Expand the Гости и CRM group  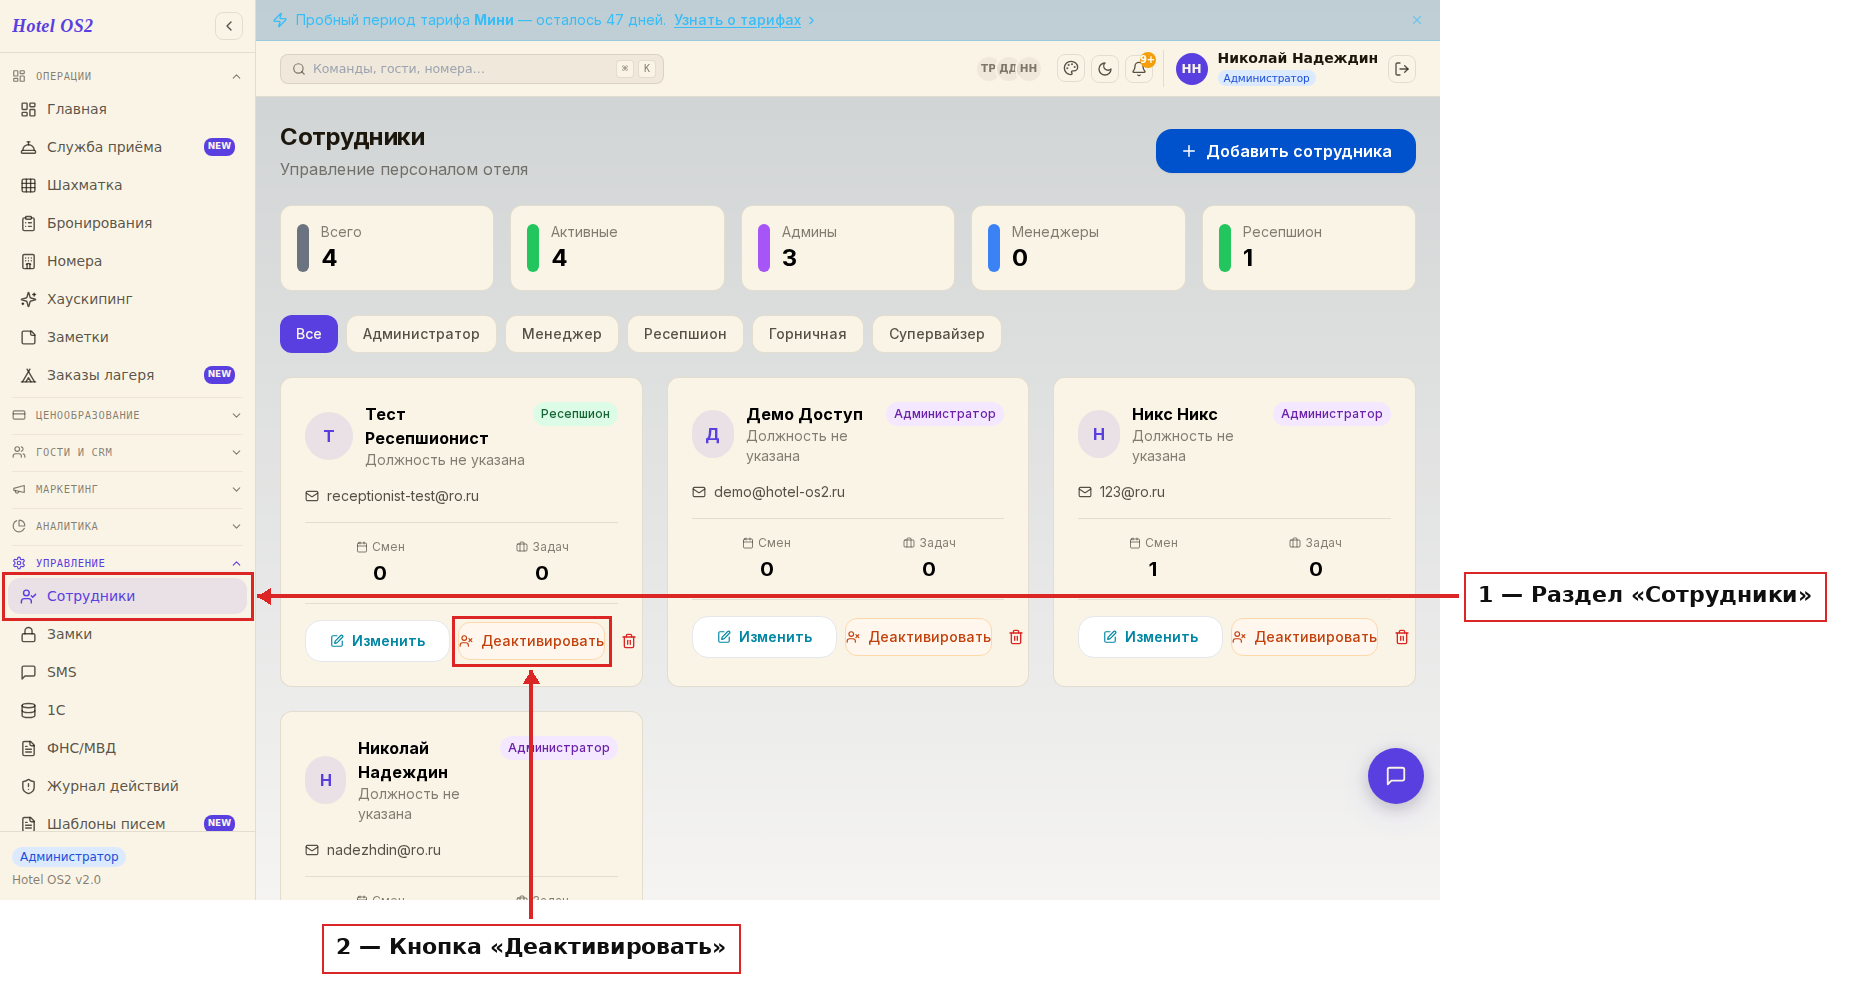[126, 452]
